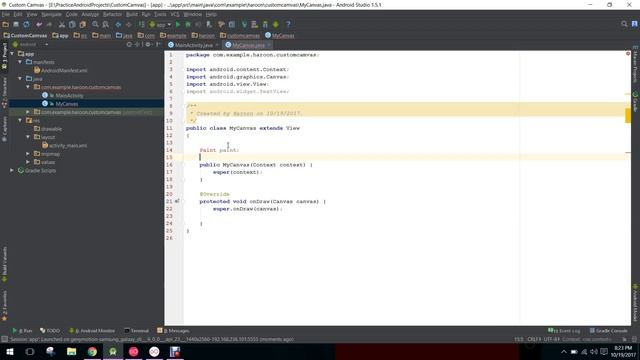Toggle the Project tool window side tab
Screen dimensions: 640x360
click(x=4, y=56)
